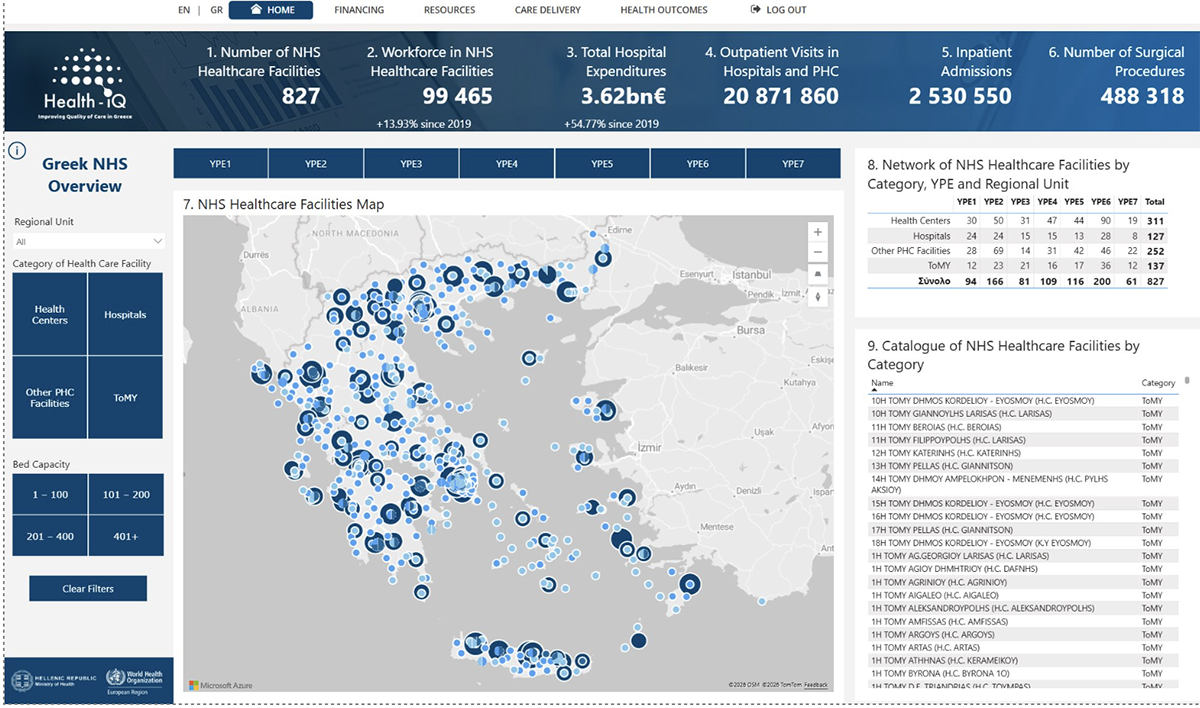Click the Log Out link

click(x=778, y=10)
